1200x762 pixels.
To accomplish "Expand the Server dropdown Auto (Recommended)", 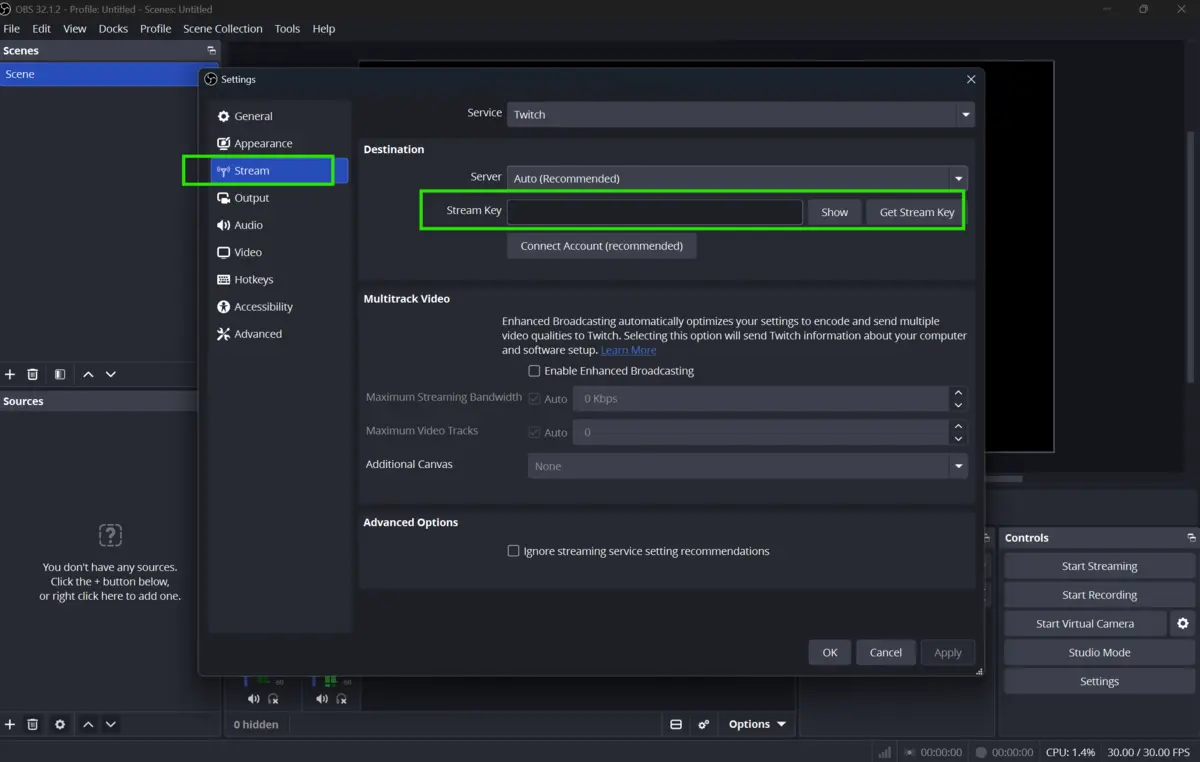I will click(737, 178).
